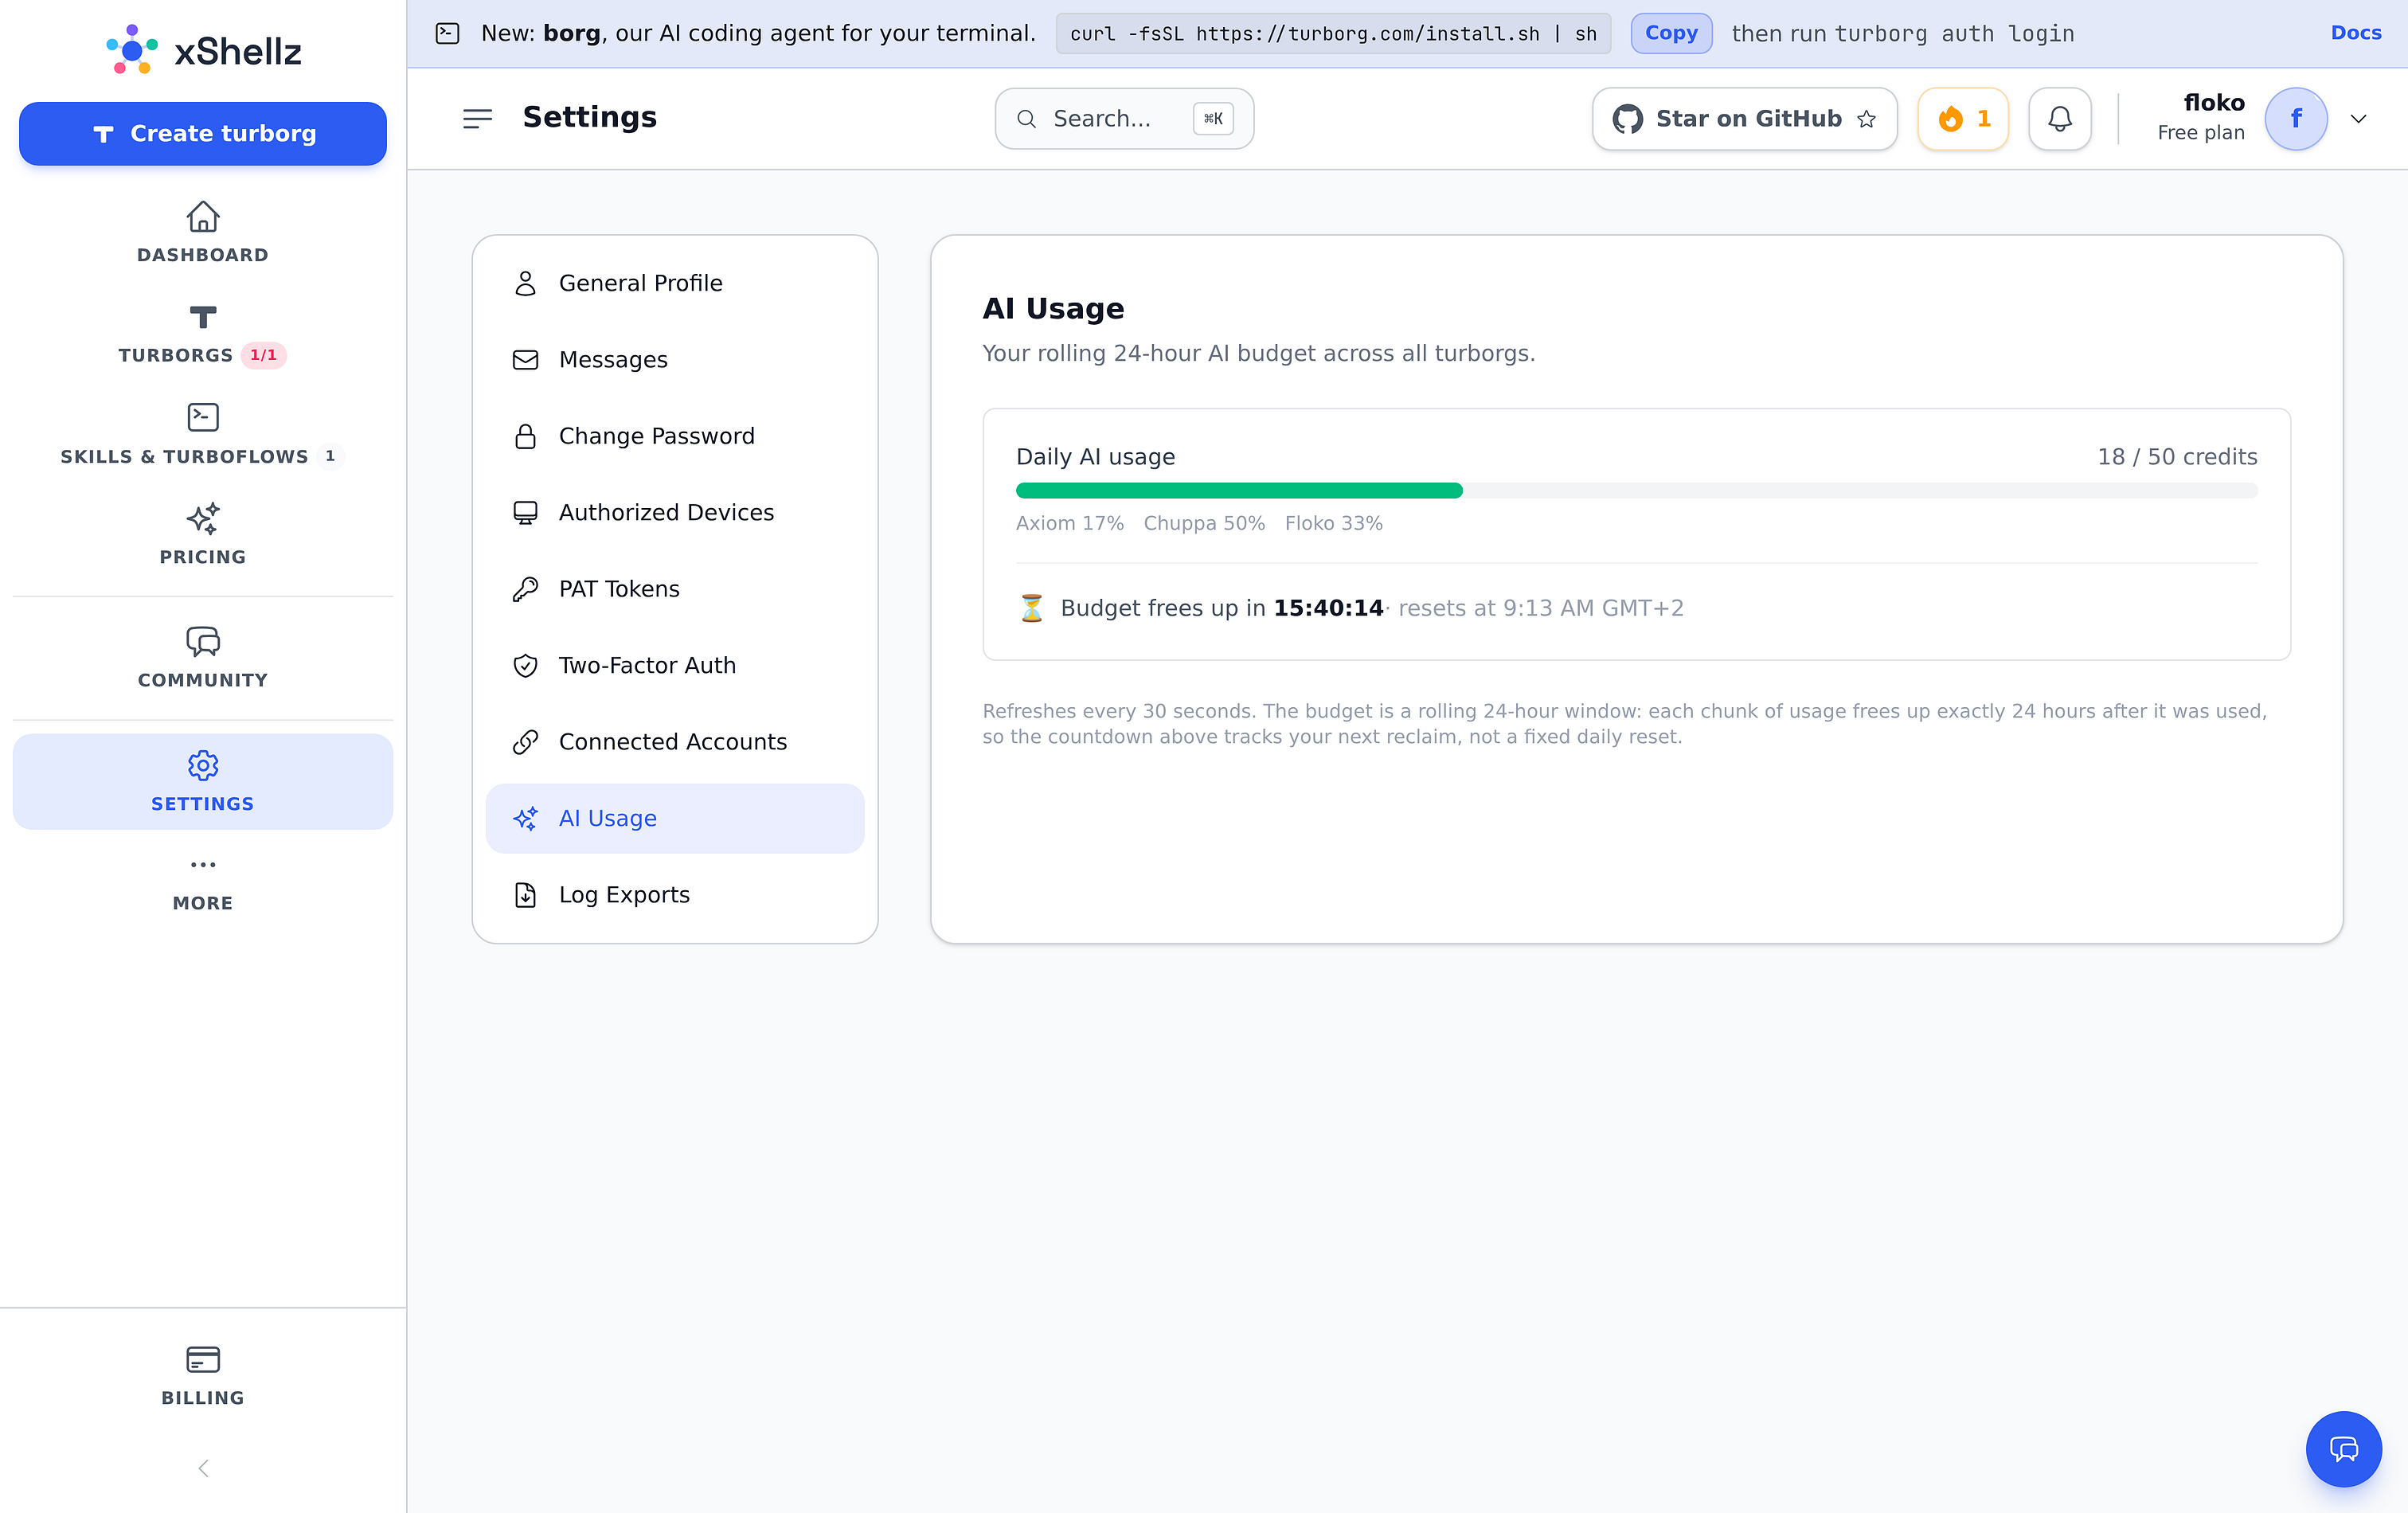Image resolution: width=2408 pixels, height=1513 pixels.
Task: Click the Connected Accounts link icon
Action: click(x=525, y=742)
